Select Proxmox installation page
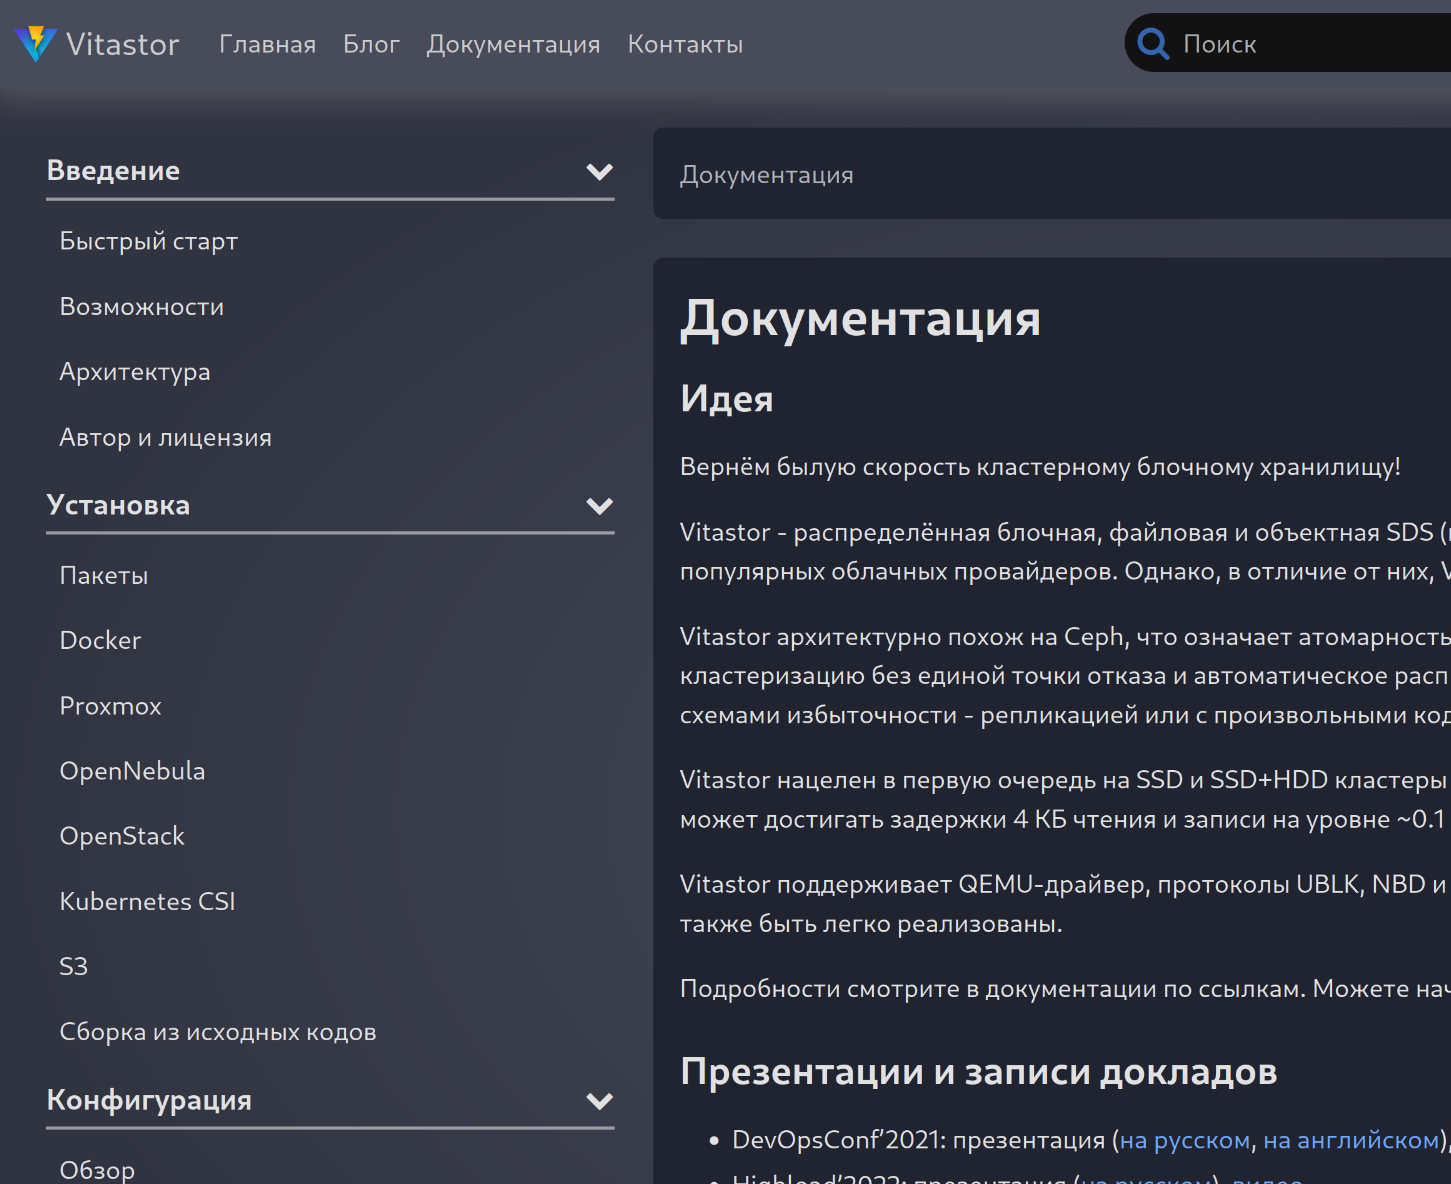Screen dimensions: 1451x1184 point(111,706)
